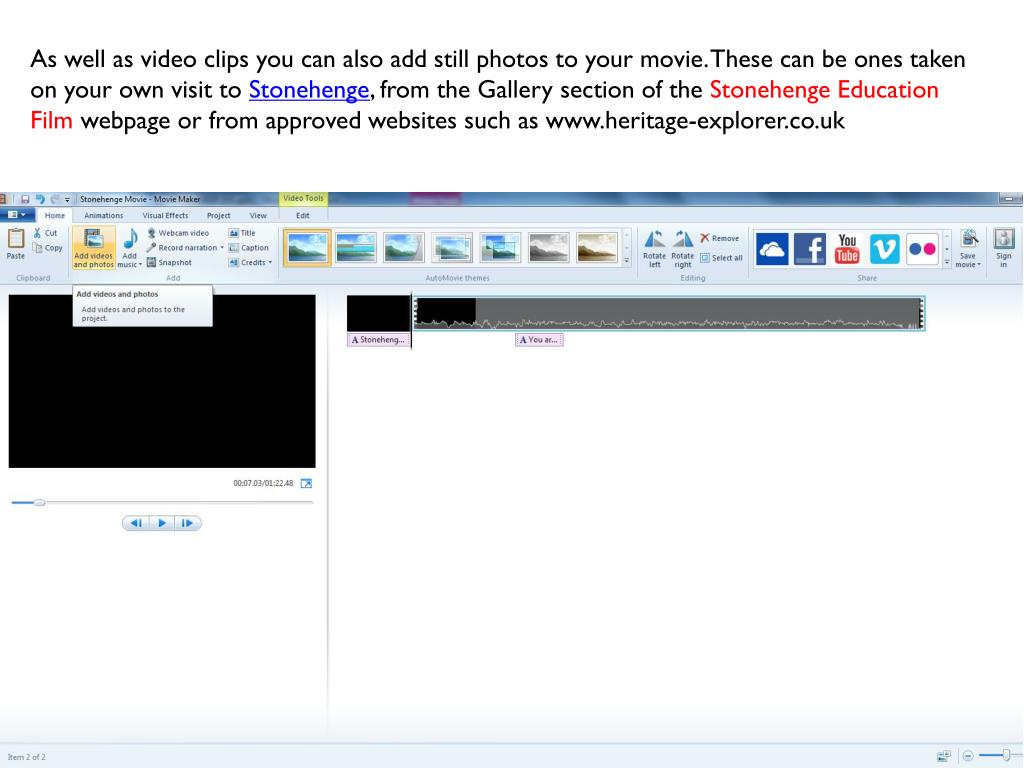Play the movie preview
This screenshot has width=1024, height=768.
click(x=162, y=523)
